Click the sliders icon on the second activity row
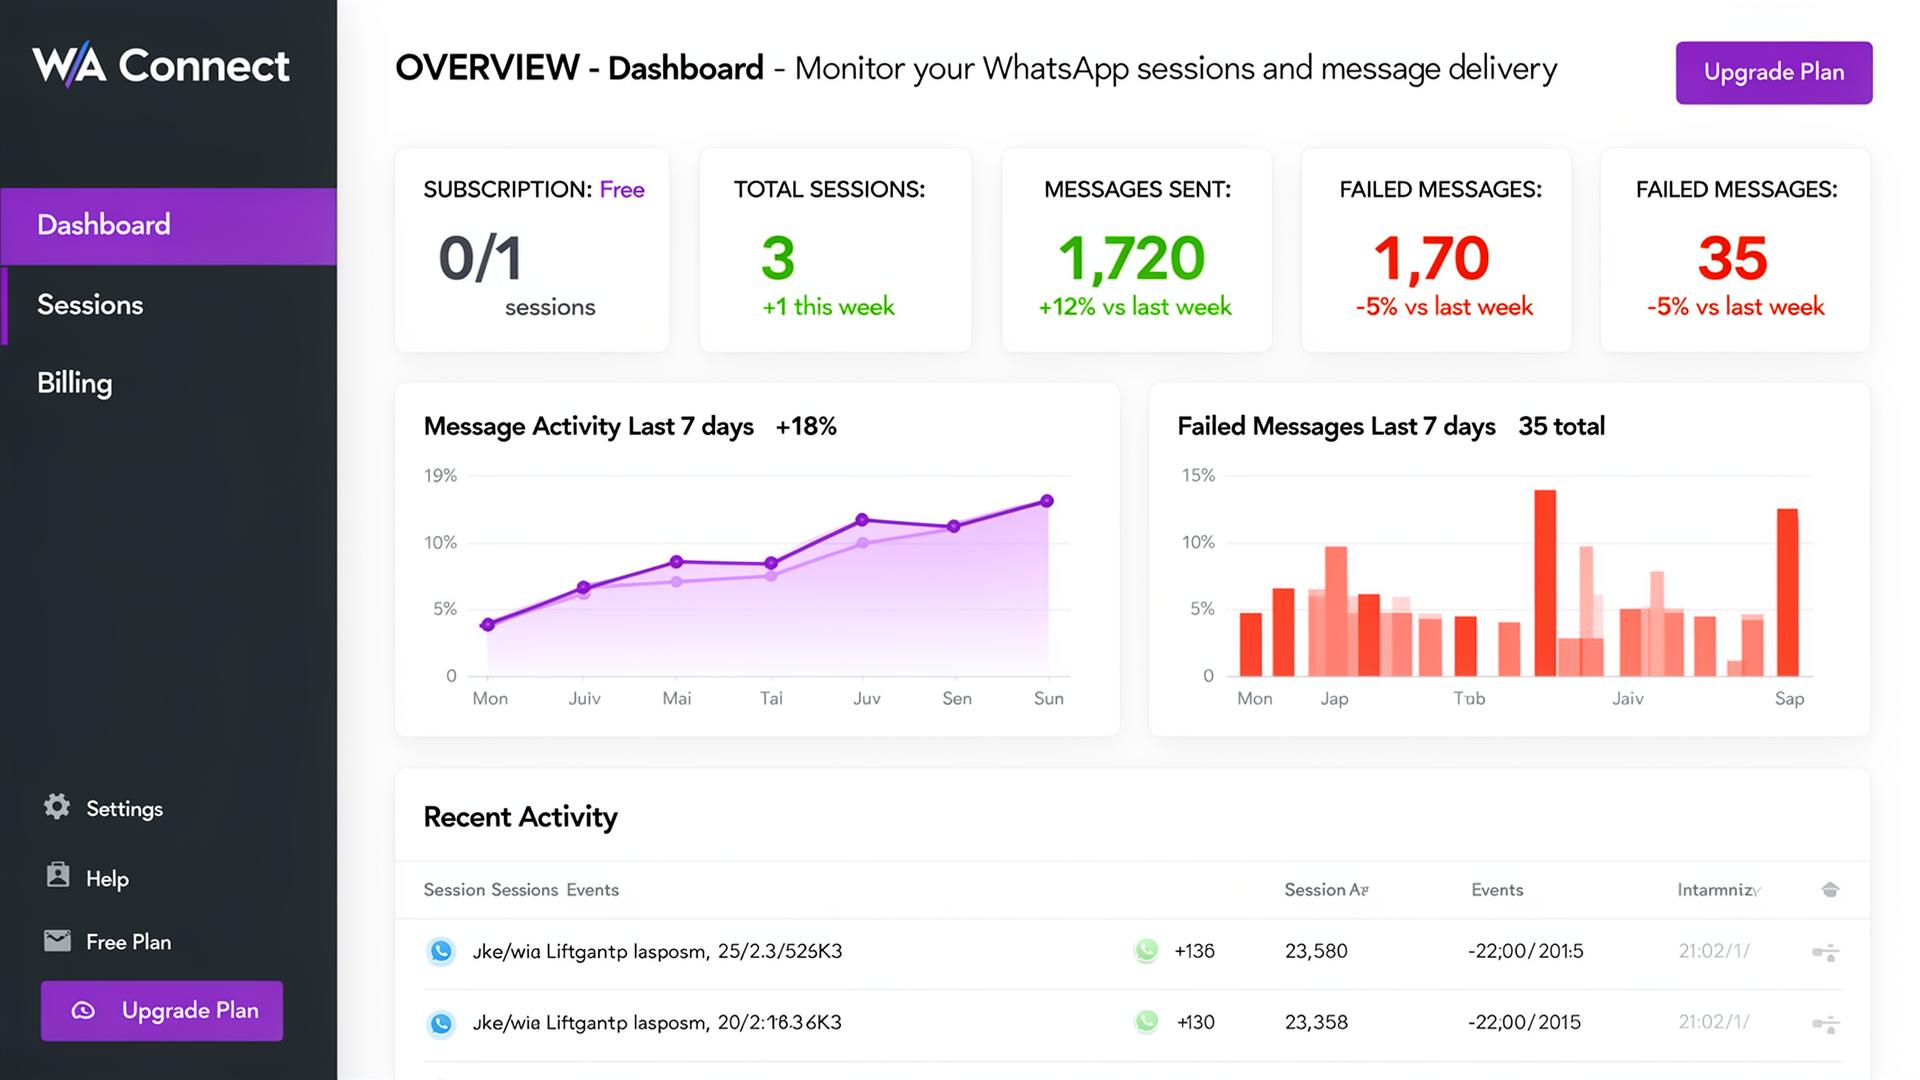This screenshot has height=1080, width=1920. pyautogui.click(x=1828, y=1023)
